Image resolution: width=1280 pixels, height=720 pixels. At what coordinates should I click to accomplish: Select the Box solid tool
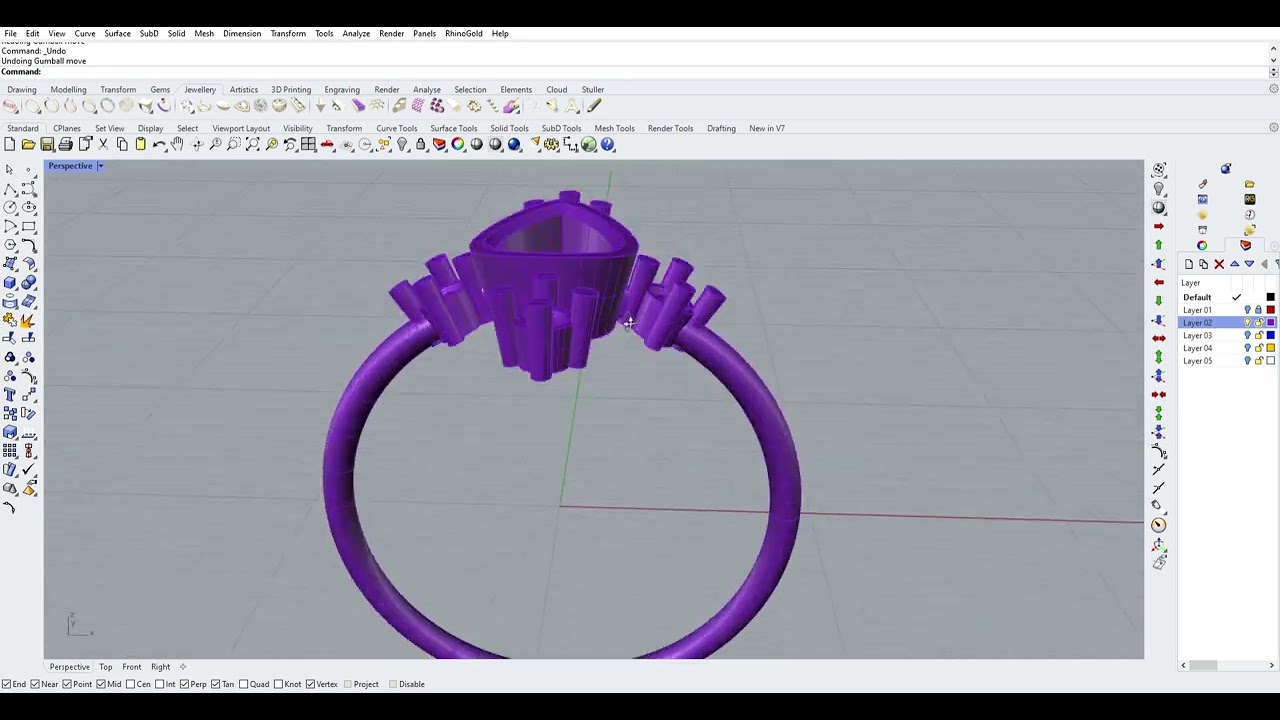10,283
